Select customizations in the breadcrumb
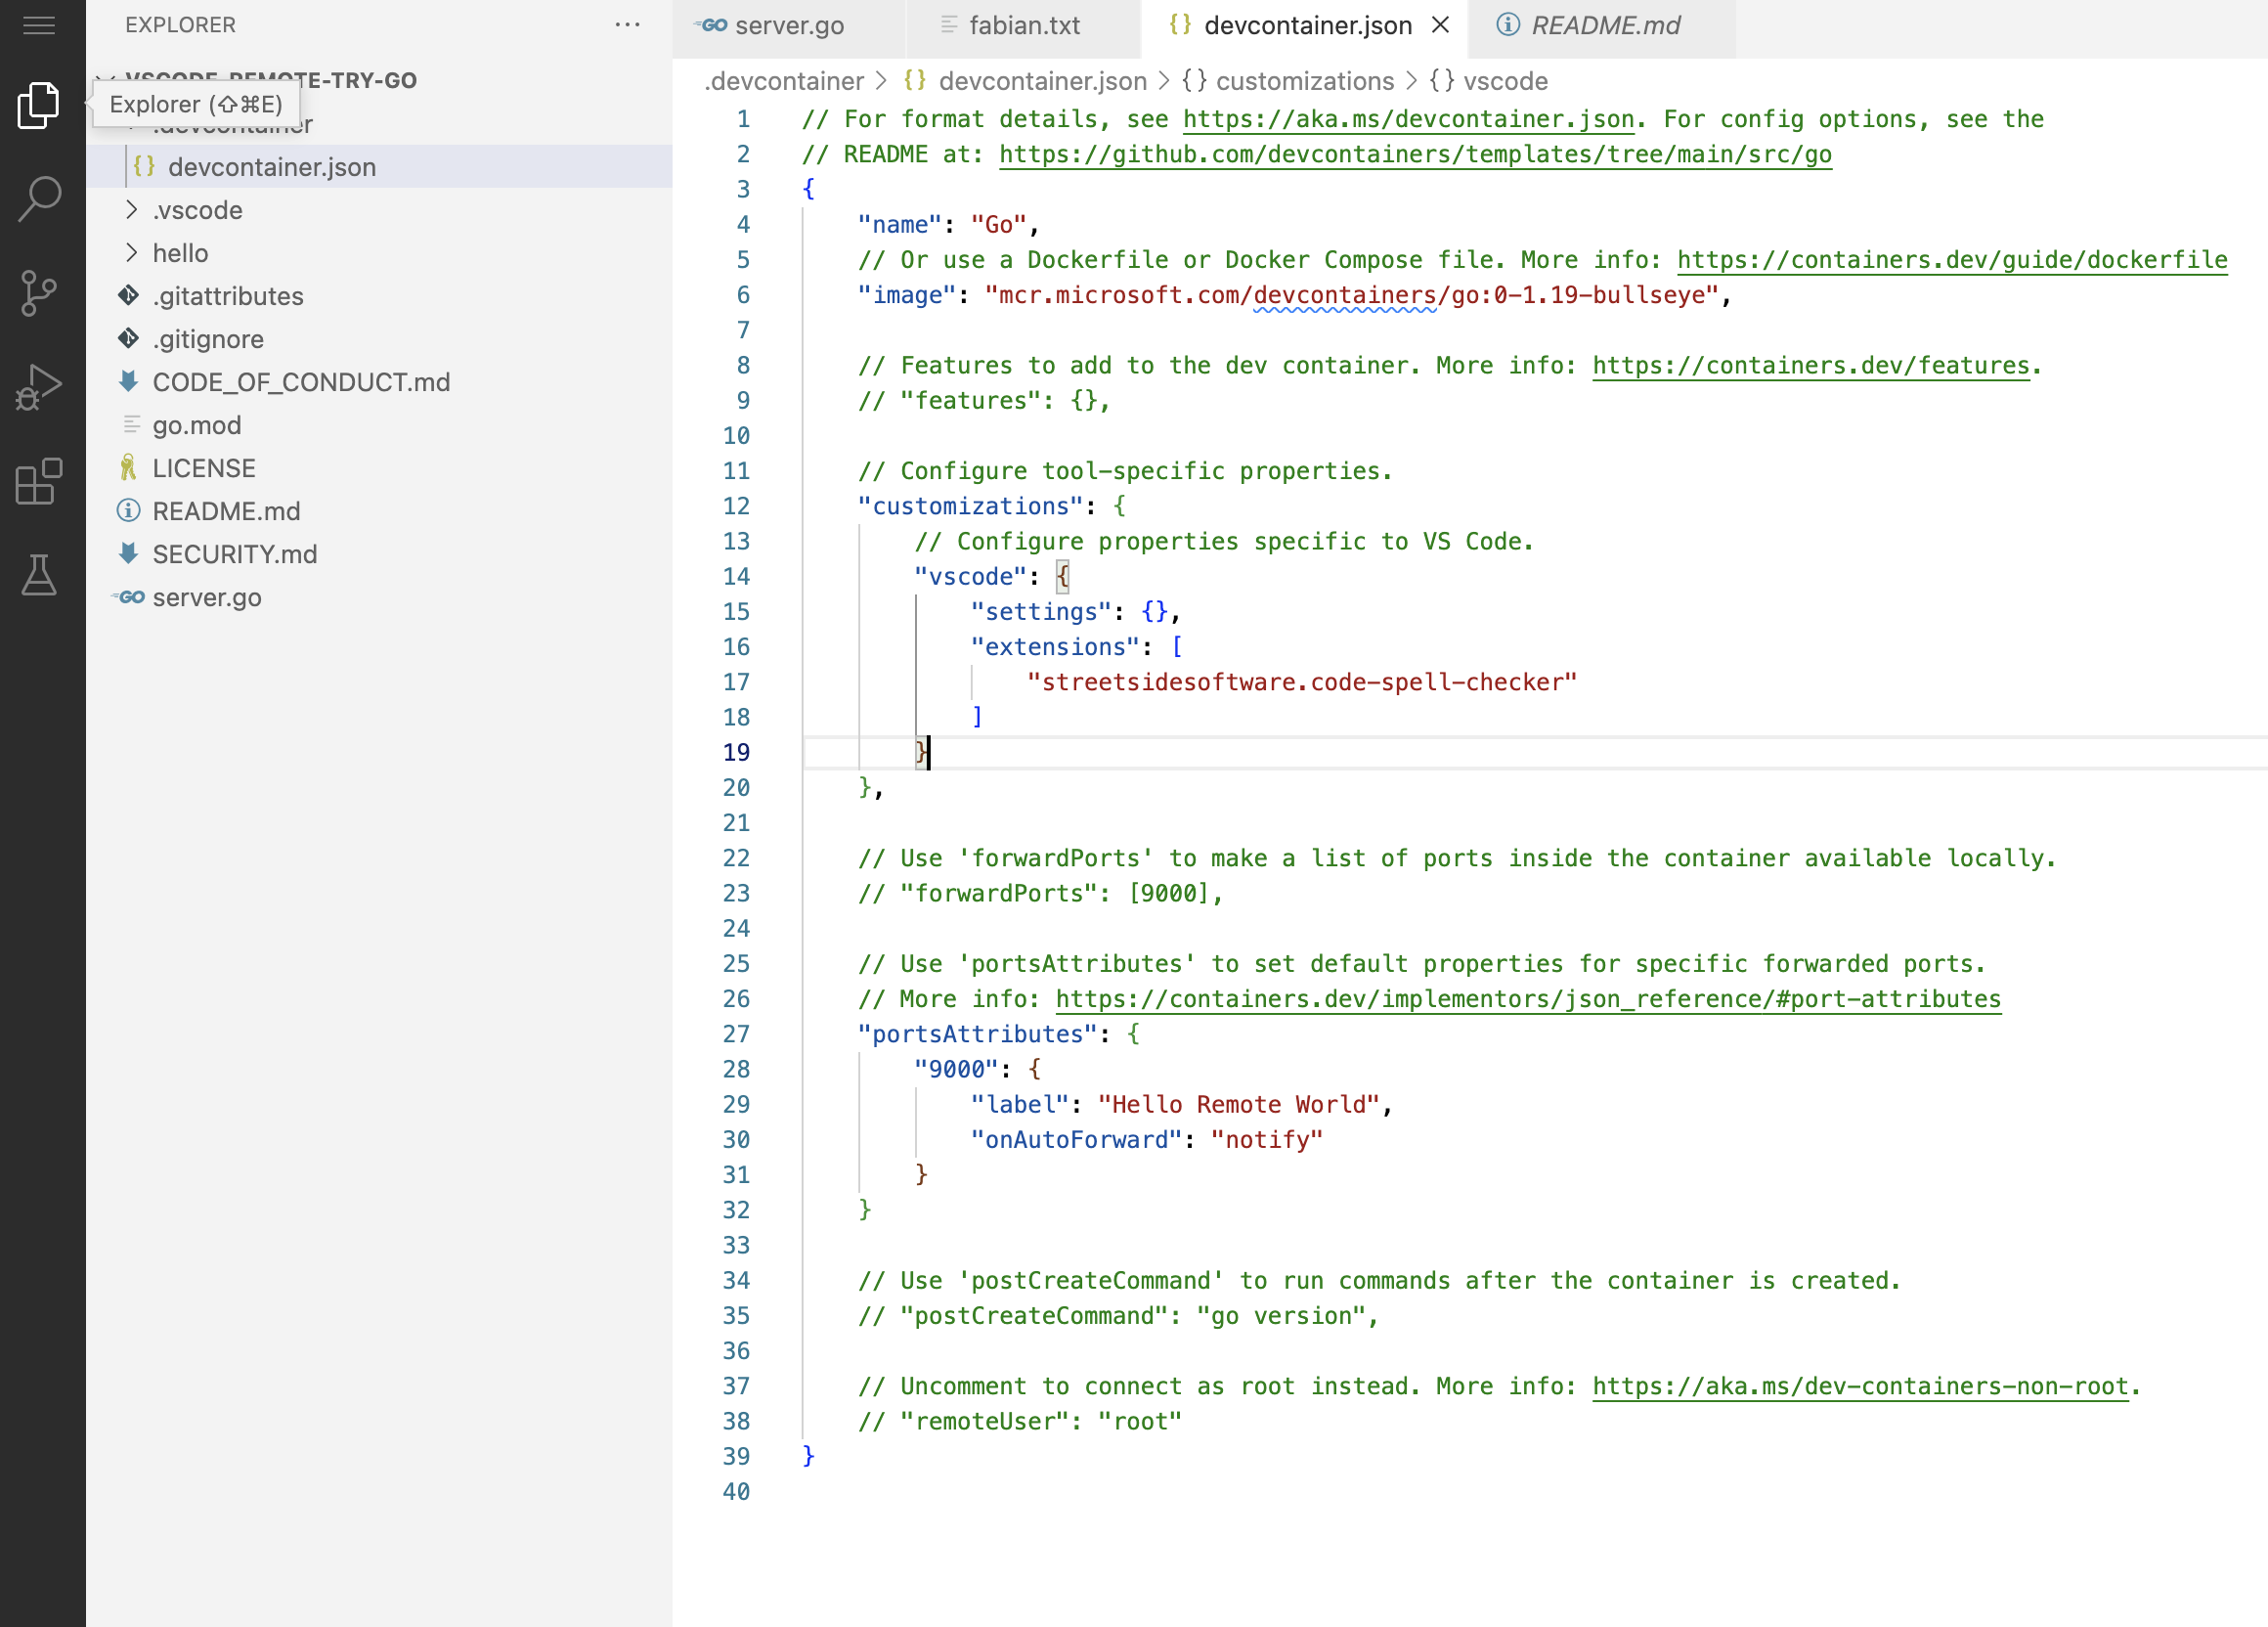Viewport: 2268px width, 1627px height. coord(1304,81)
